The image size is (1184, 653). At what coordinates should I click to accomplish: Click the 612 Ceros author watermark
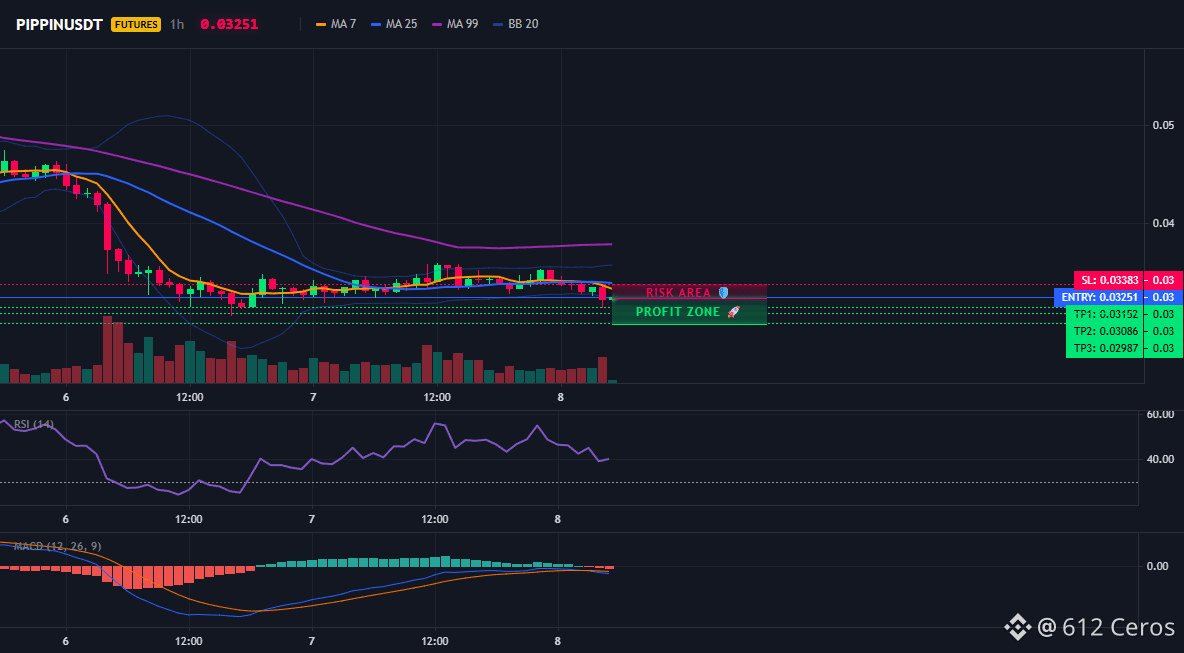(x=1106, y=627)
